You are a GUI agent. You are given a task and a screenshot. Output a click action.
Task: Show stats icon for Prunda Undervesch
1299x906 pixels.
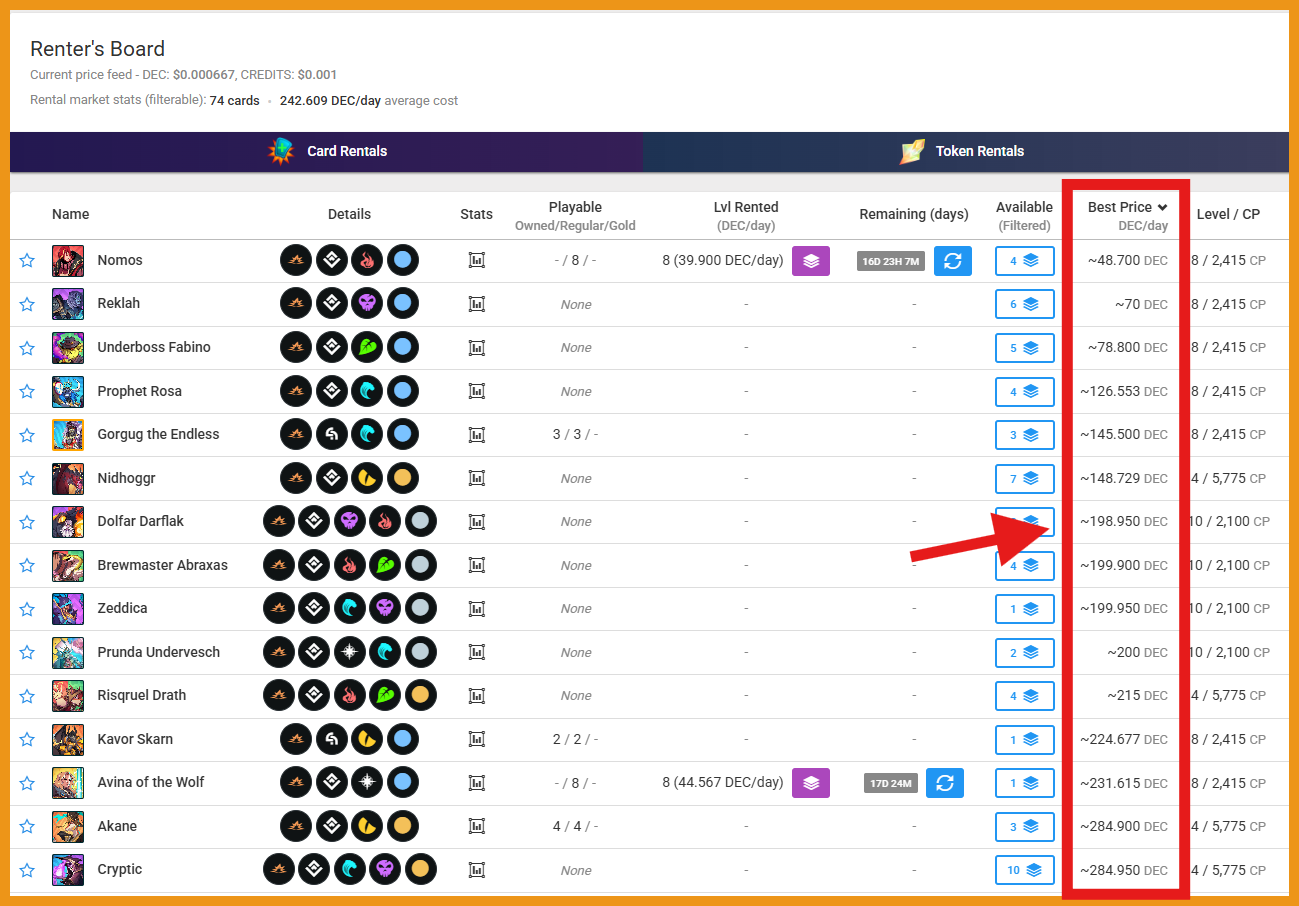(x=477, y=652)
